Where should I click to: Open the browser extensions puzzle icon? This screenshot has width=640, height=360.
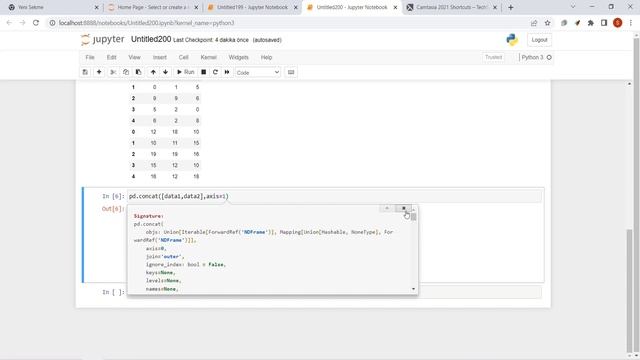click(x=591, y=23)
